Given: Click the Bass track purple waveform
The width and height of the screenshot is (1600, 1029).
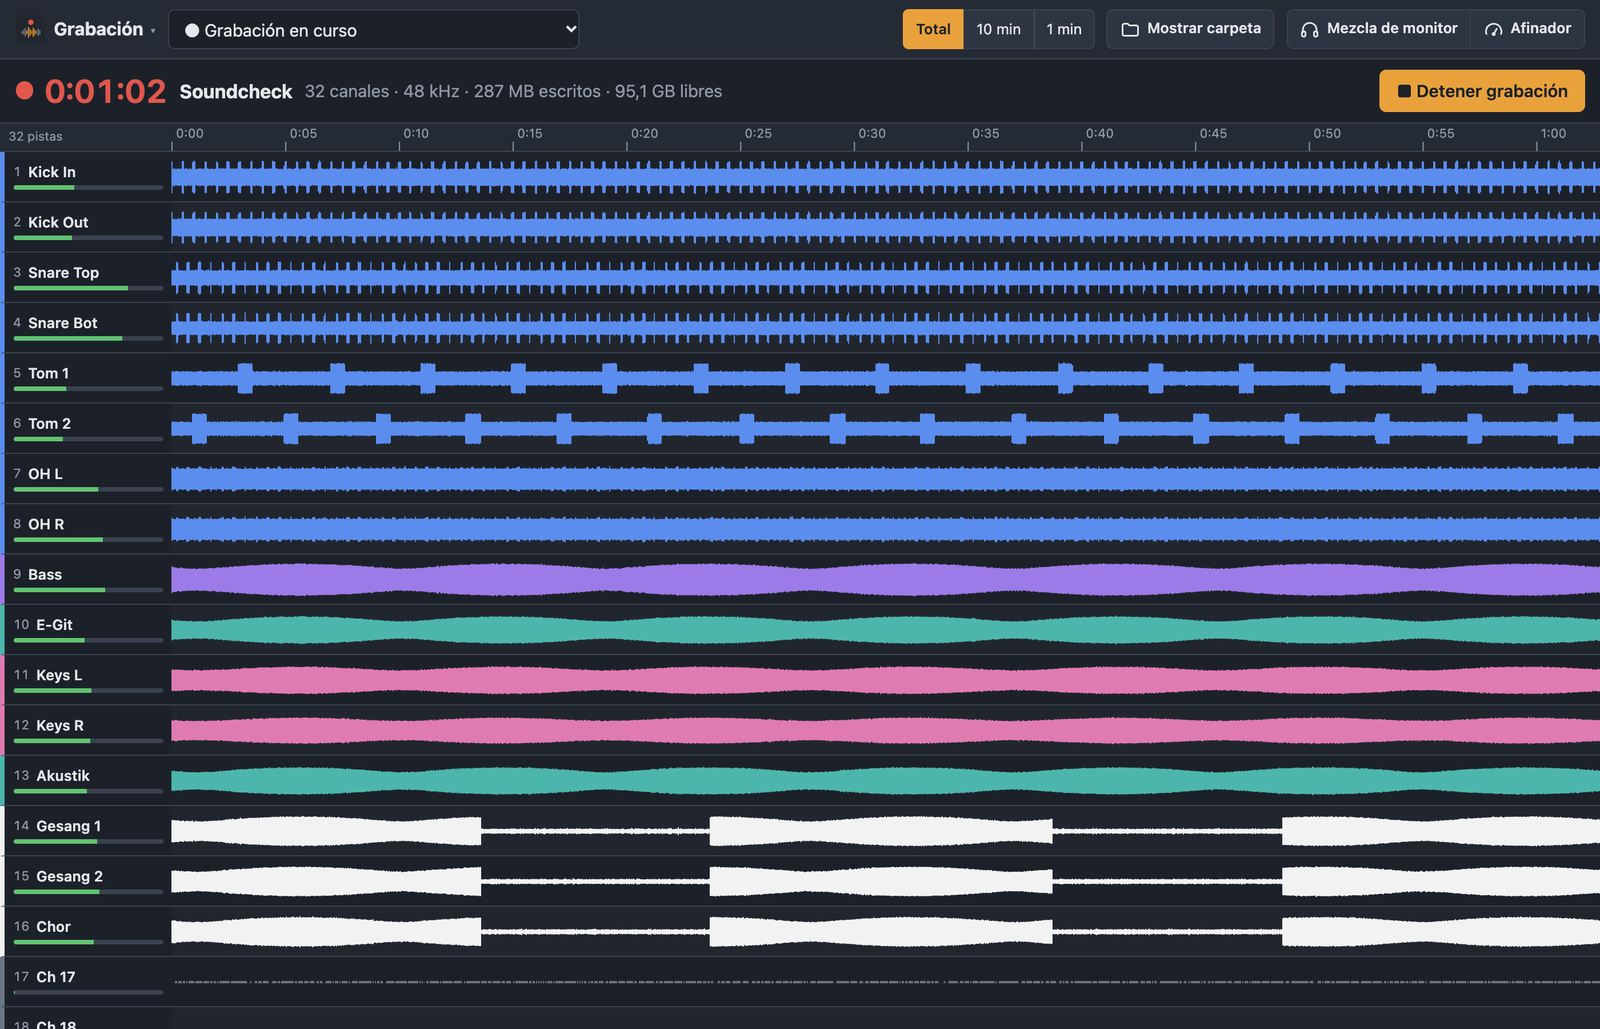Looking at the screenshot, I should point(885,580).
